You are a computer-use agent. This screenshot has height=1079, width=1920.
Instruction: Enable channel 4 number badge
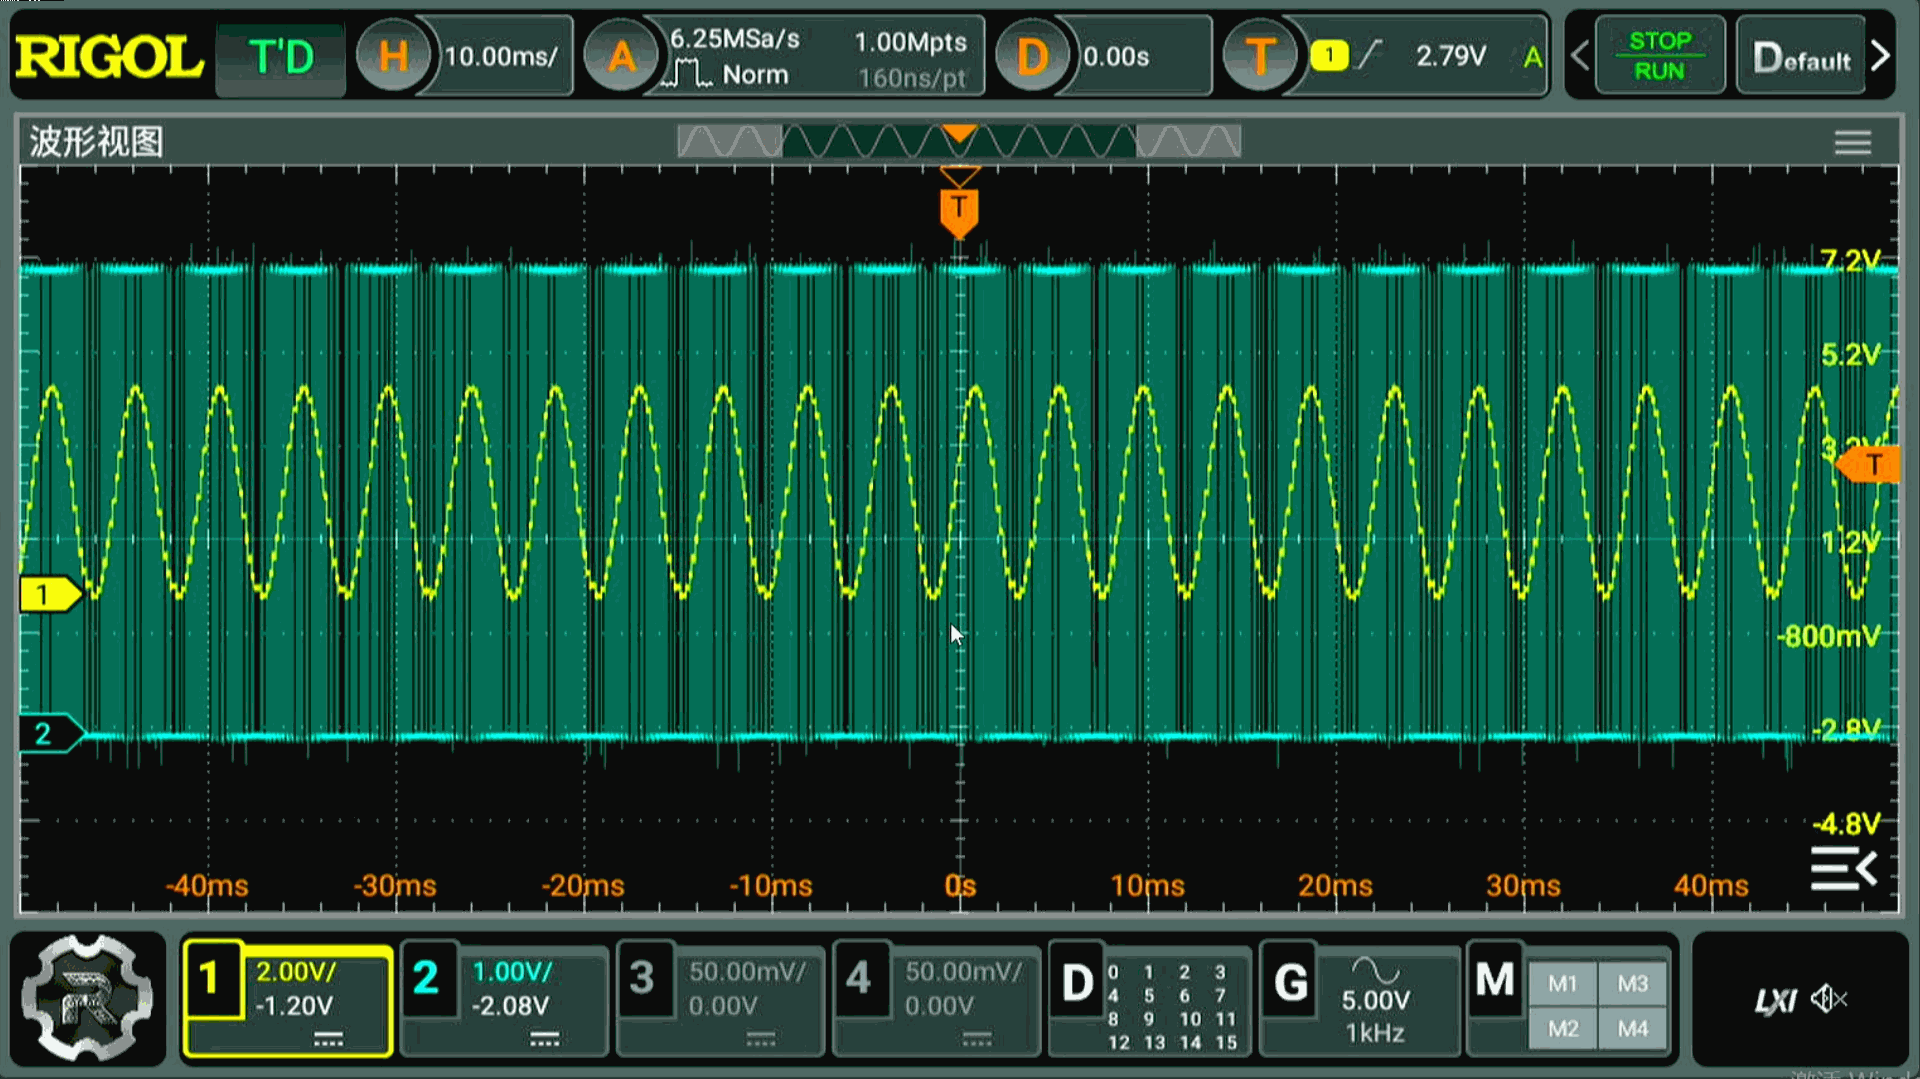click(x=859, y=978)
